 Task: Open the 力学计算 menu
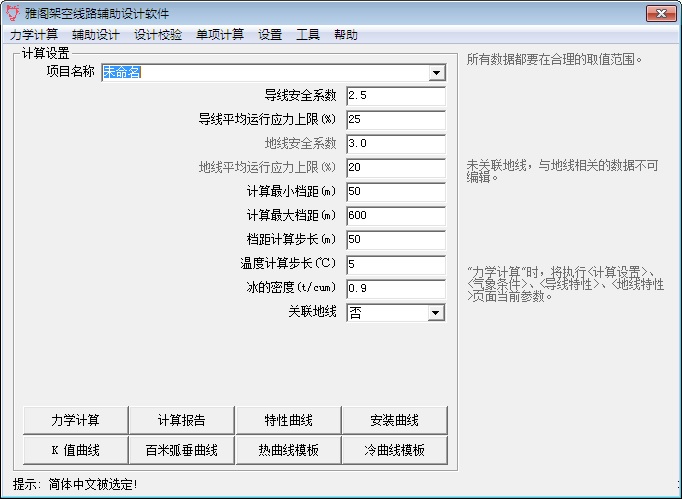(34, 34)
